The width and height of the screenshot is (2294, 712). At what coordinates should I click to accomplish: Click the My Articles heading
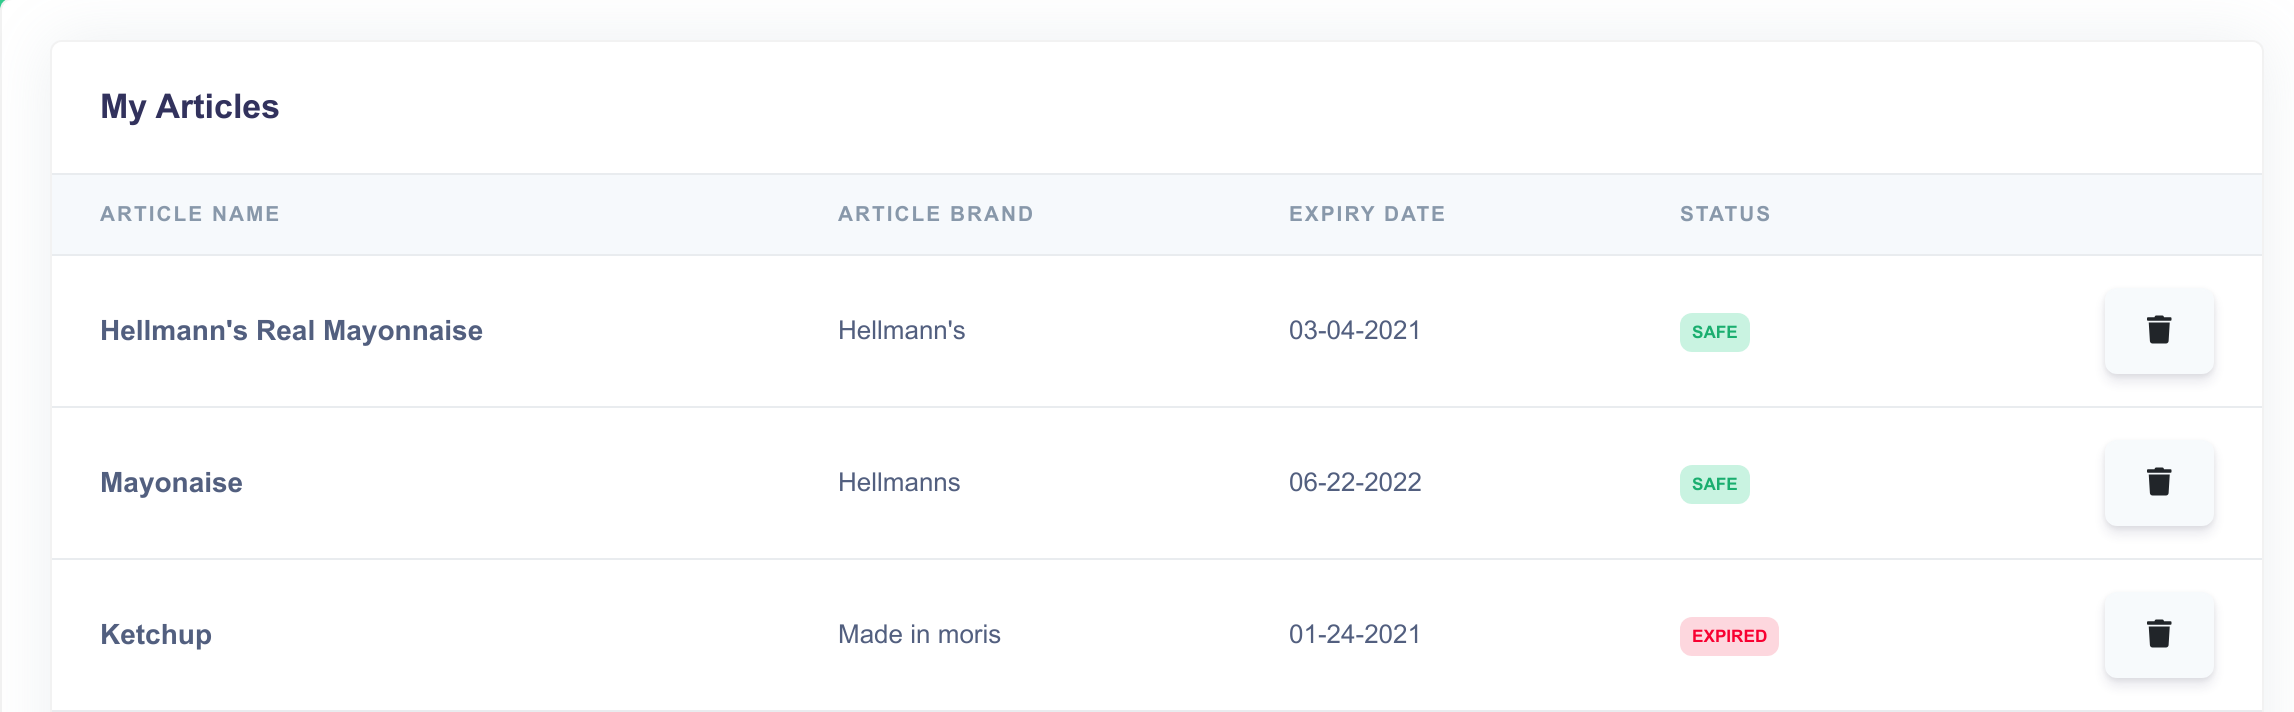coord(189,107)
